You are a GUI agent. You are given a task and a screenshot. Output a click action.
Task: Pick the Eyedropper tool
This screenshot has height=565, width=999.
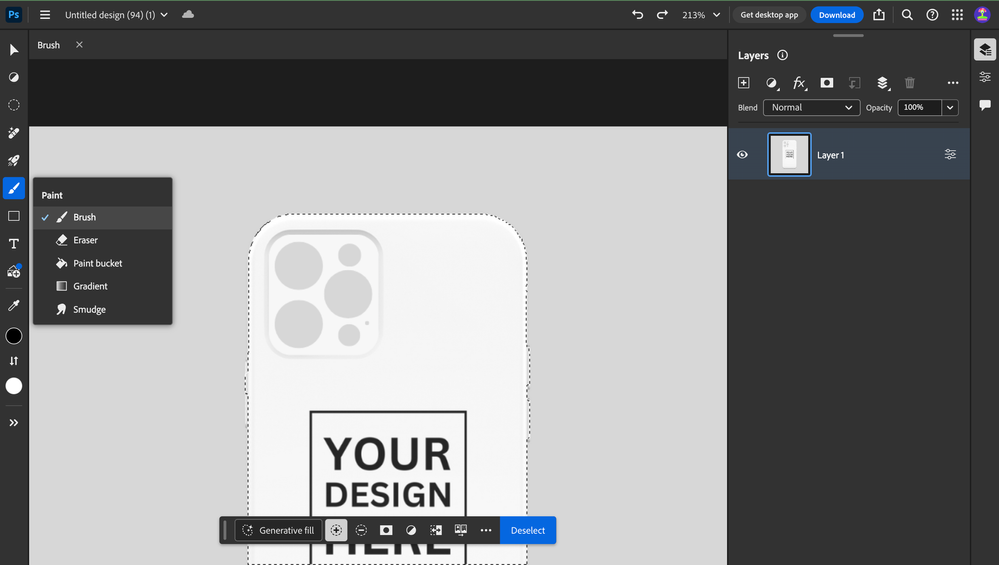coord(14,305)
